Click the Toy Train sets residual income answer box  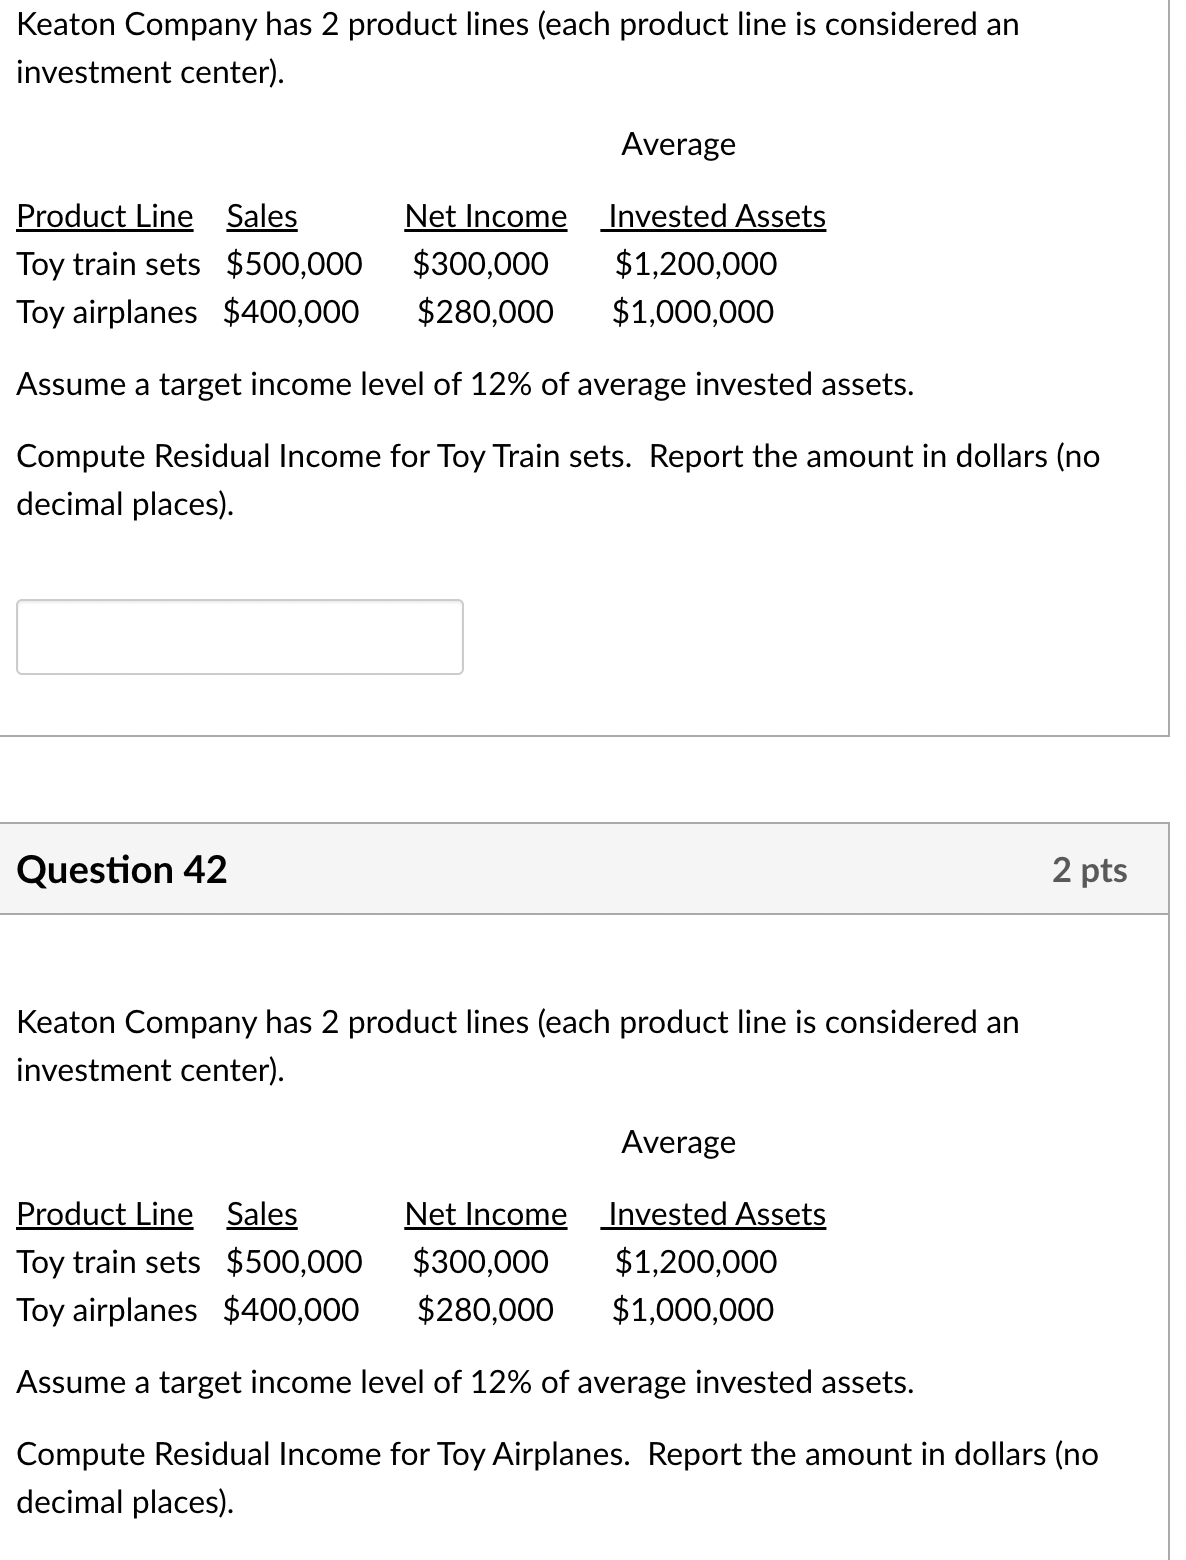pyautogui.click(x=240, y=637)
